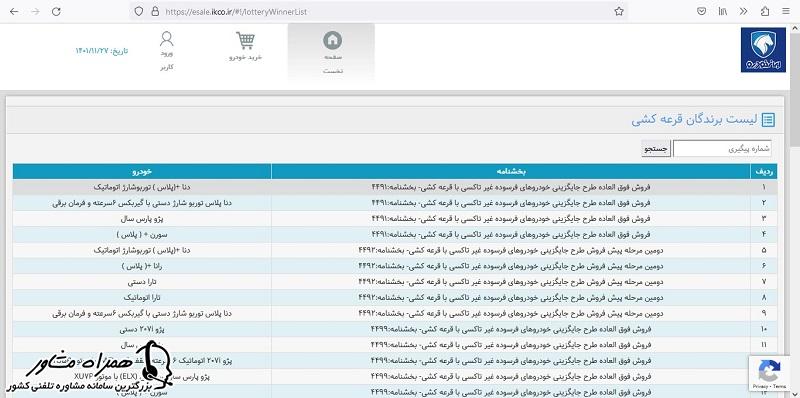Open خرید خودرو shopping cart

point(245,46)
